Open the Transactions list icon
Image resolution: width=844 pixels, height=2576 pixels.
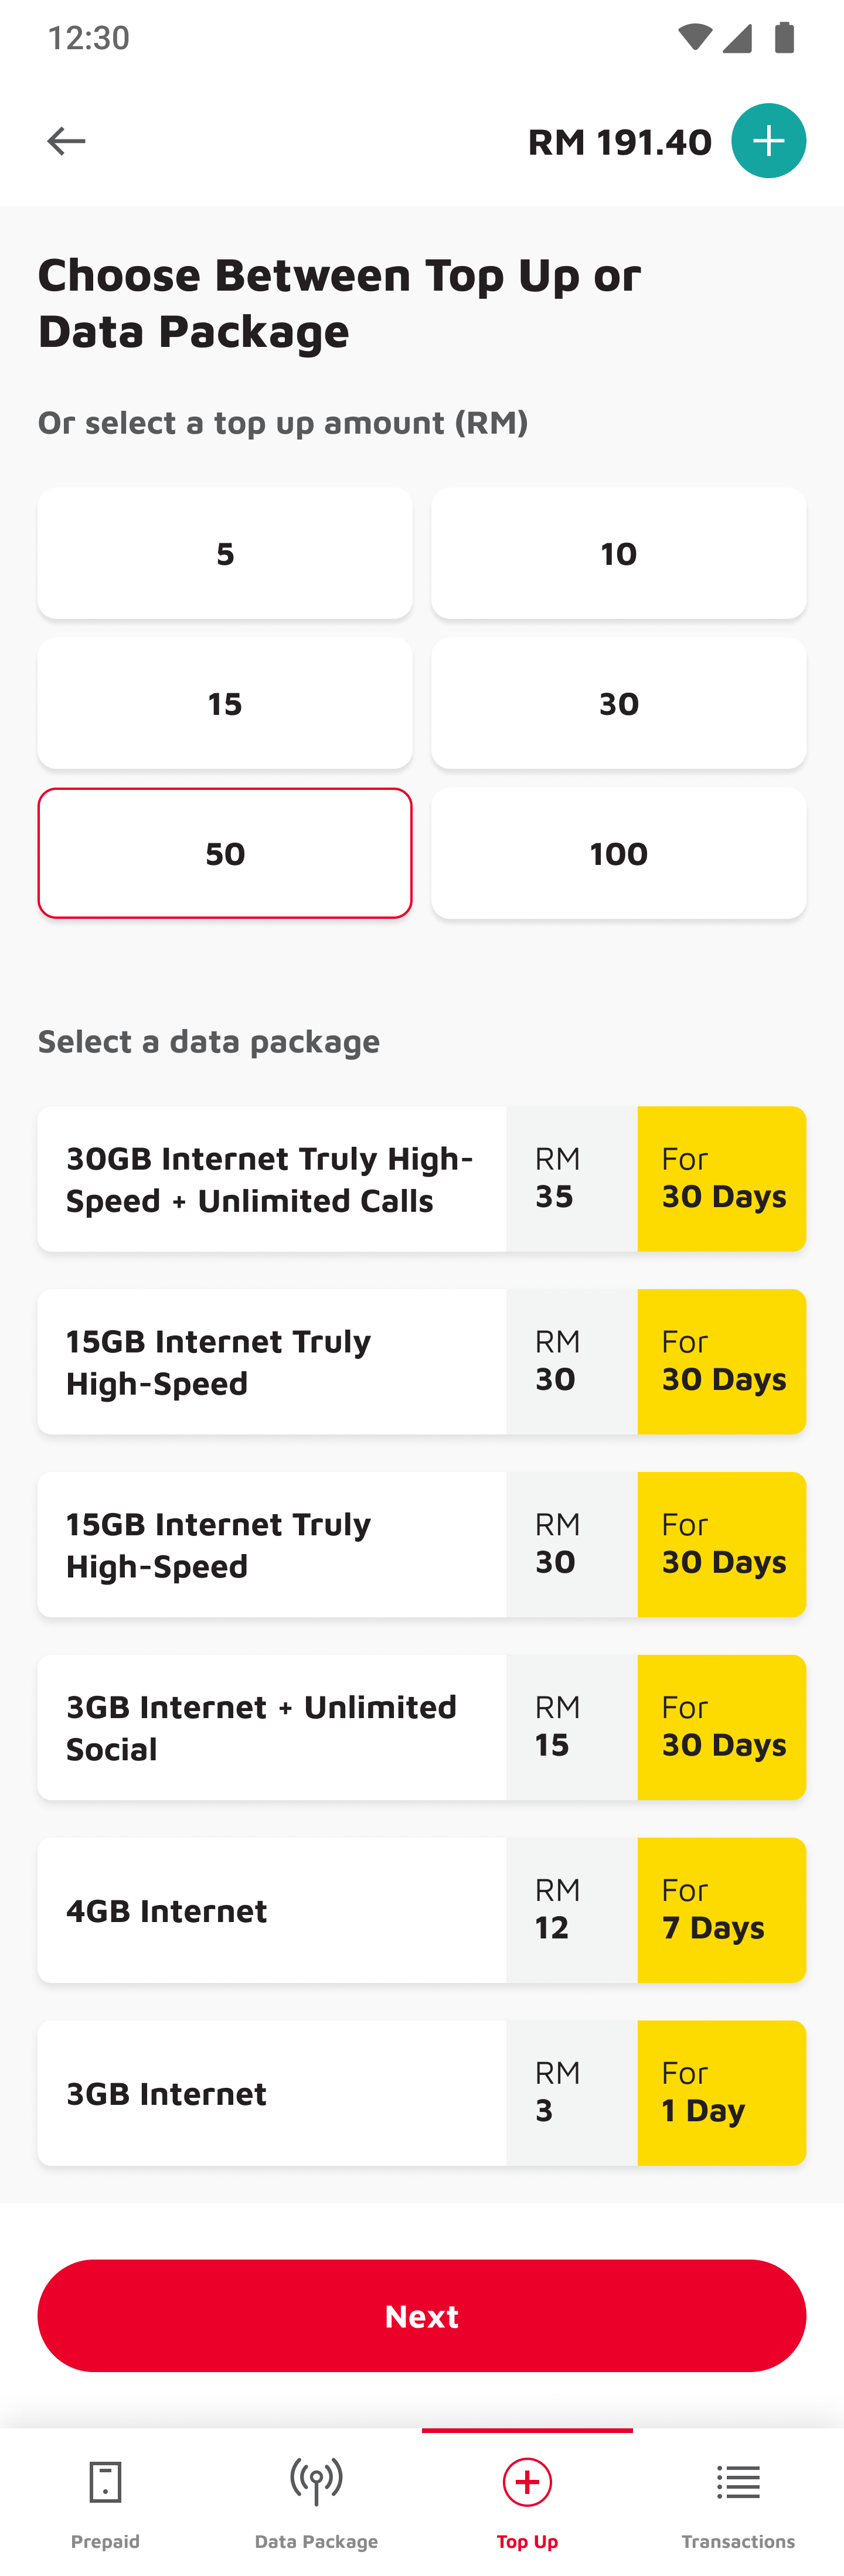(738, 2482)
